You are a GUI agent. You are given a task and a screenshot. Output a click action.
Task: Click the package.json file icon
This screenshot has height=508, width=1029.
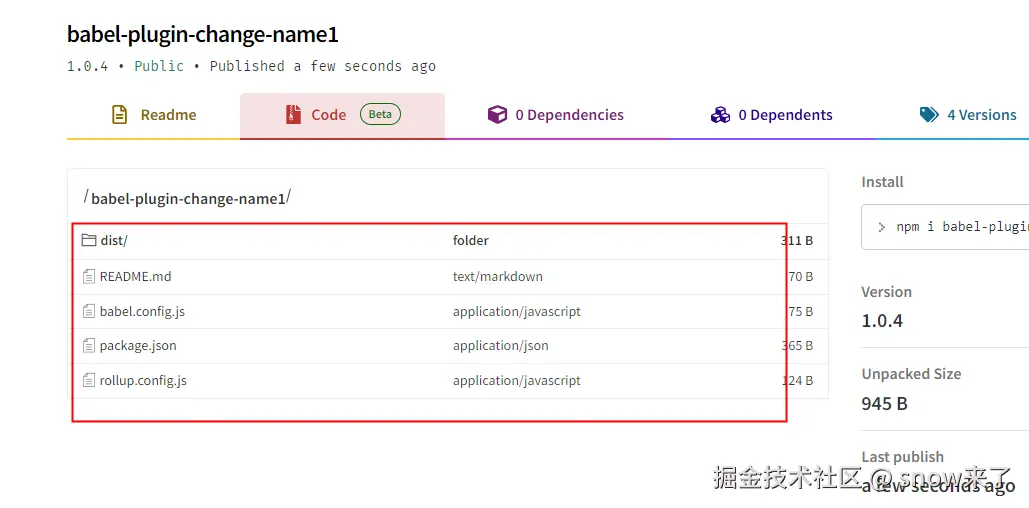click(89, 345)
